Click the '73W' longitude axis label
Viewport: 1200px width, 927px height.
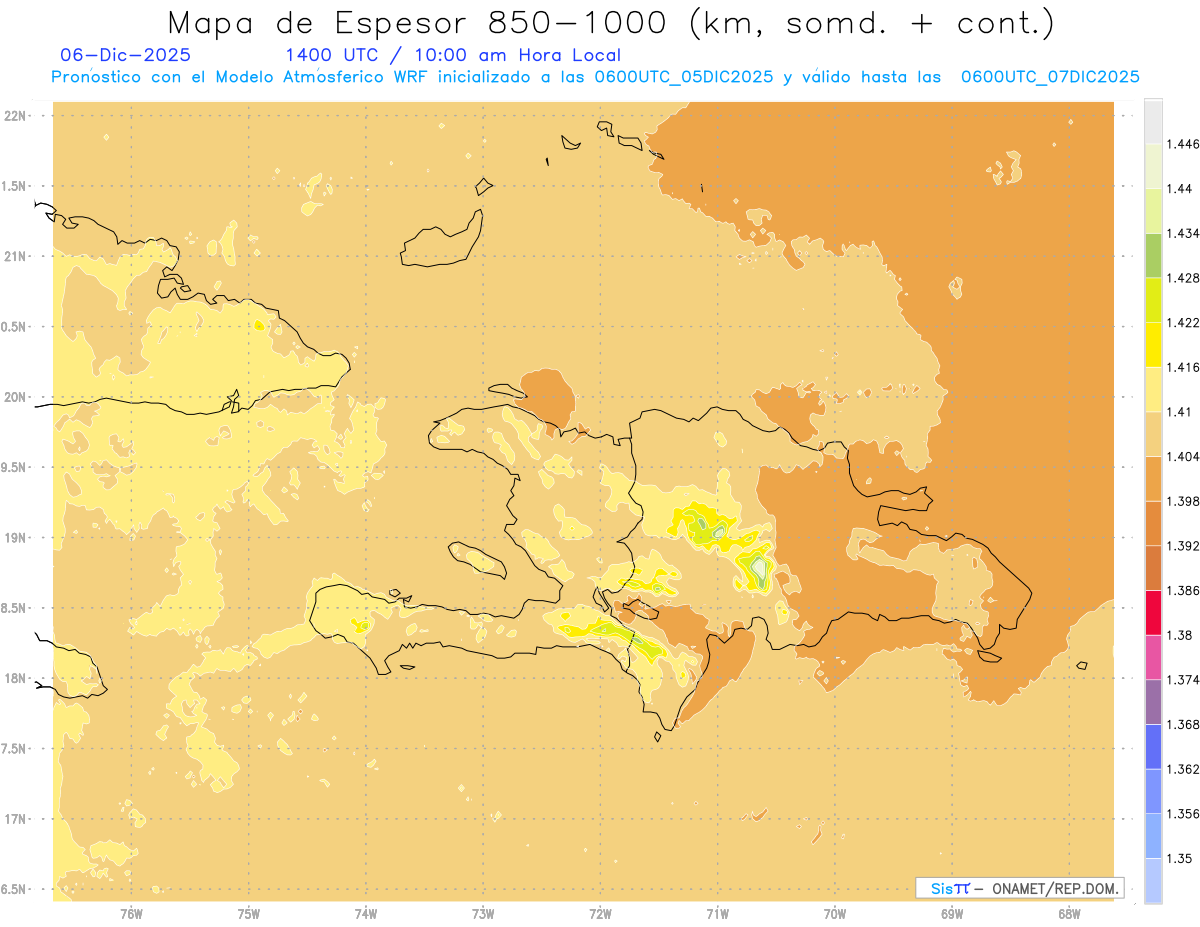click(483, 914)
